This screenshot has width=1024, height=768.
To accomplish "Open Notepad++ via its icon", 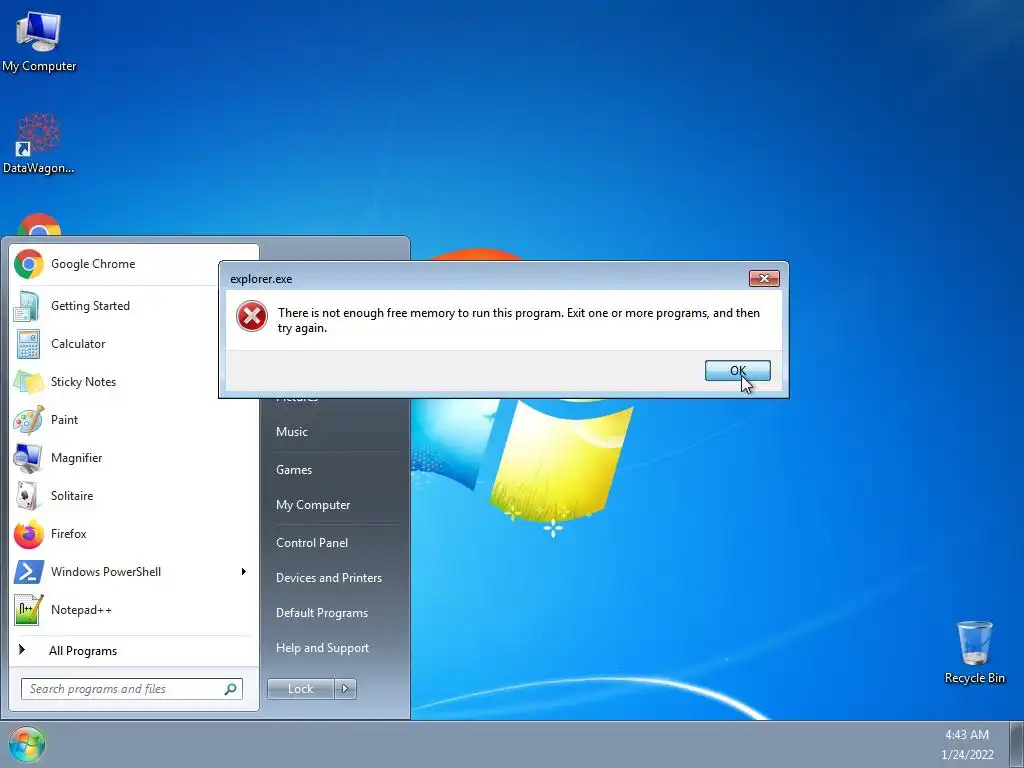I will click(x=28, y=609).
